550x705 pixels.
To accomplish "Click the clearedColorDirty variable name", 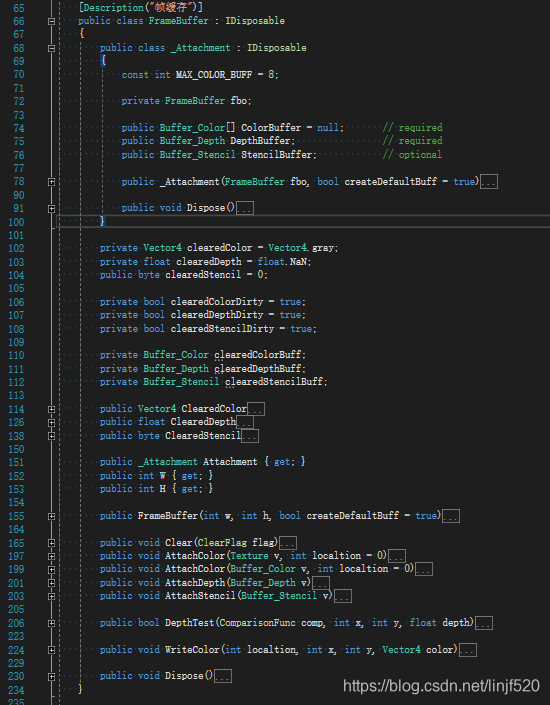I will point(217,302).
